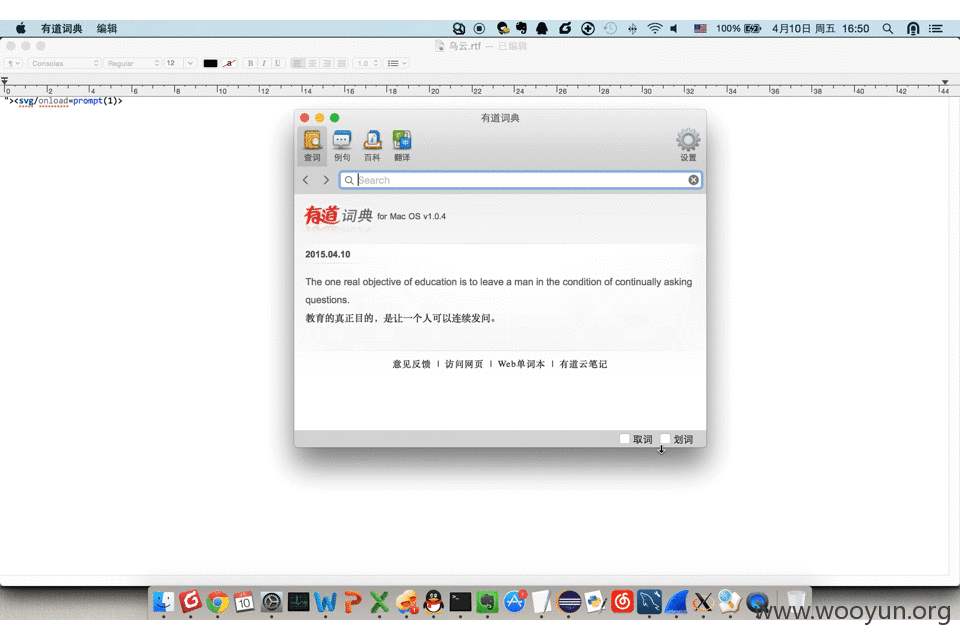This screenshot has height=640, width=960.
Task: Enable the 划词 checkbox
Action: click(x=666, y=439)
